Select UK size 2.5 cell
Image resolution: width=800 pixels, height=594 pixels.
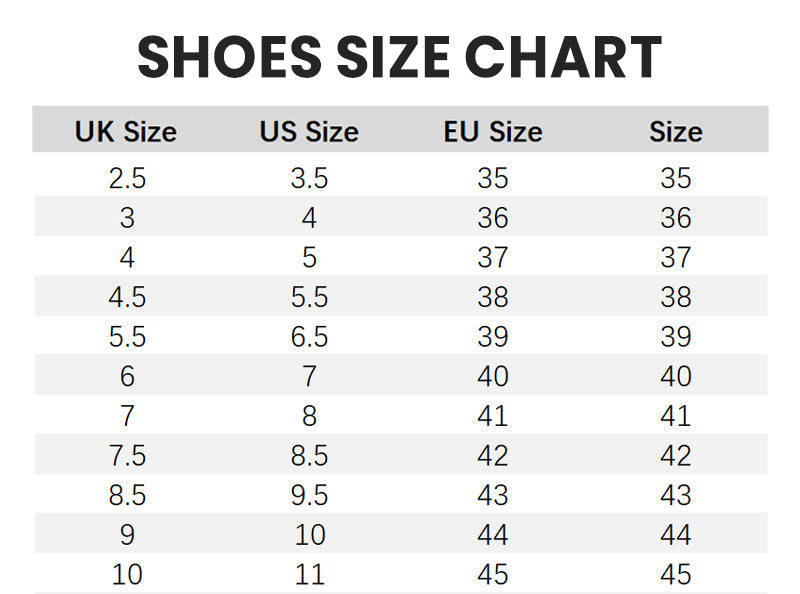(x=127, y=179)
